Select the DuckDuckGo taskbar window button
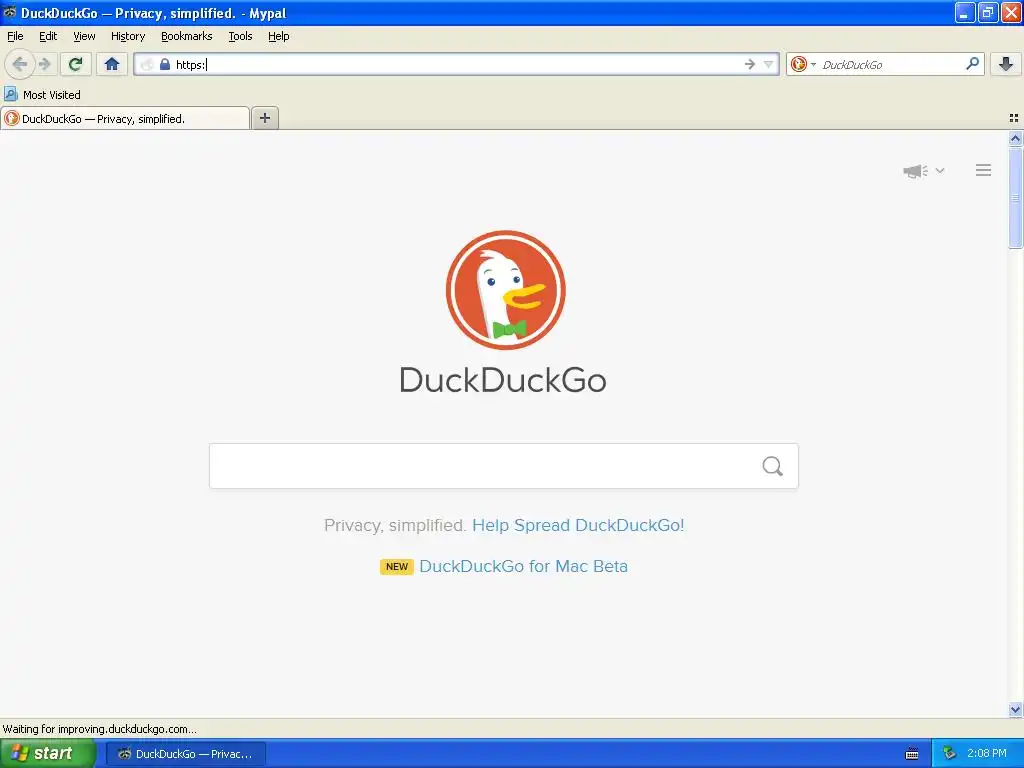1024x768 pixels. (186, 754)
